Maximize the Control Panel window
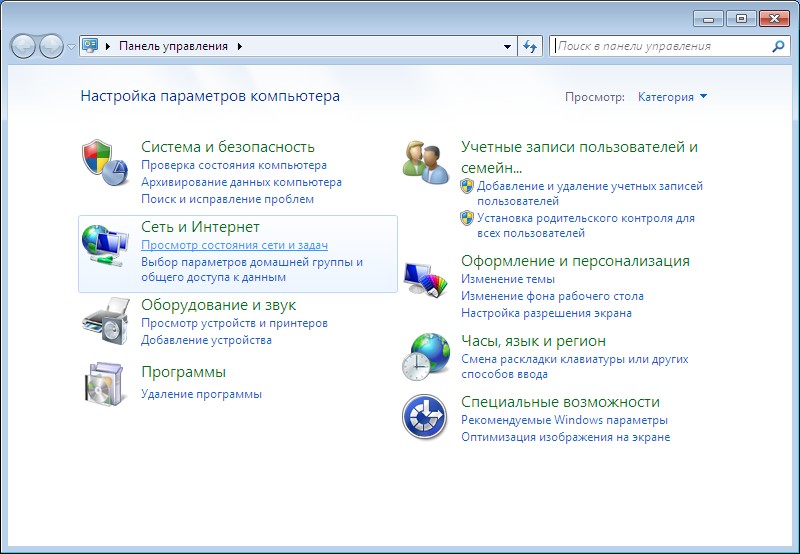 (x=741, y=19)
